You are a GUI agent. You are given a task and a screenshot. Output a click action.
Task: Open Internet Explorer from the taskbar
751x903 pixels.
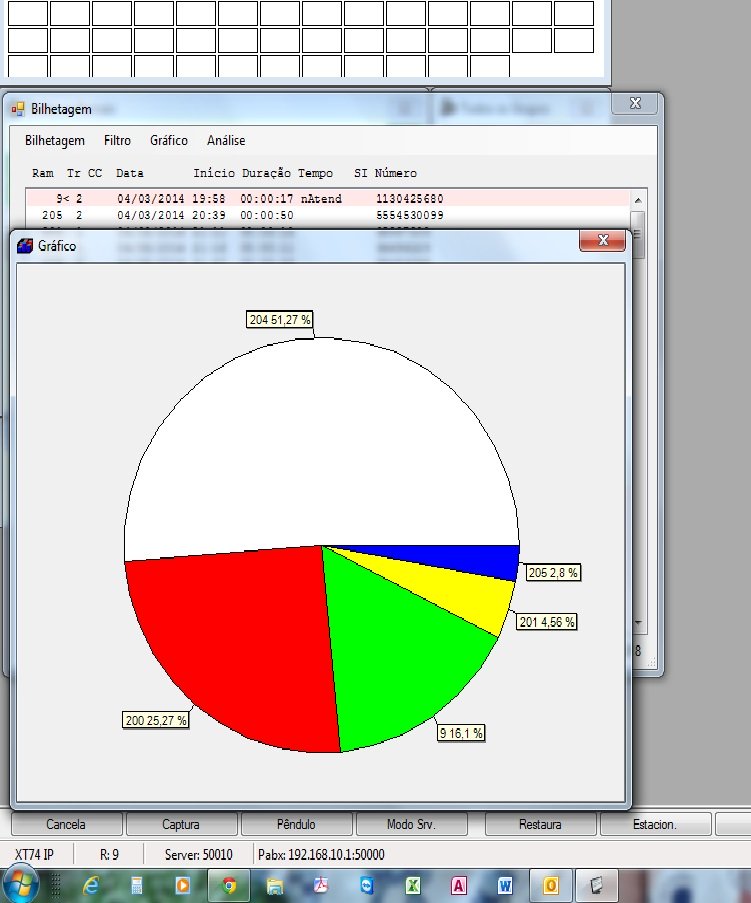(x=91, y=885)
